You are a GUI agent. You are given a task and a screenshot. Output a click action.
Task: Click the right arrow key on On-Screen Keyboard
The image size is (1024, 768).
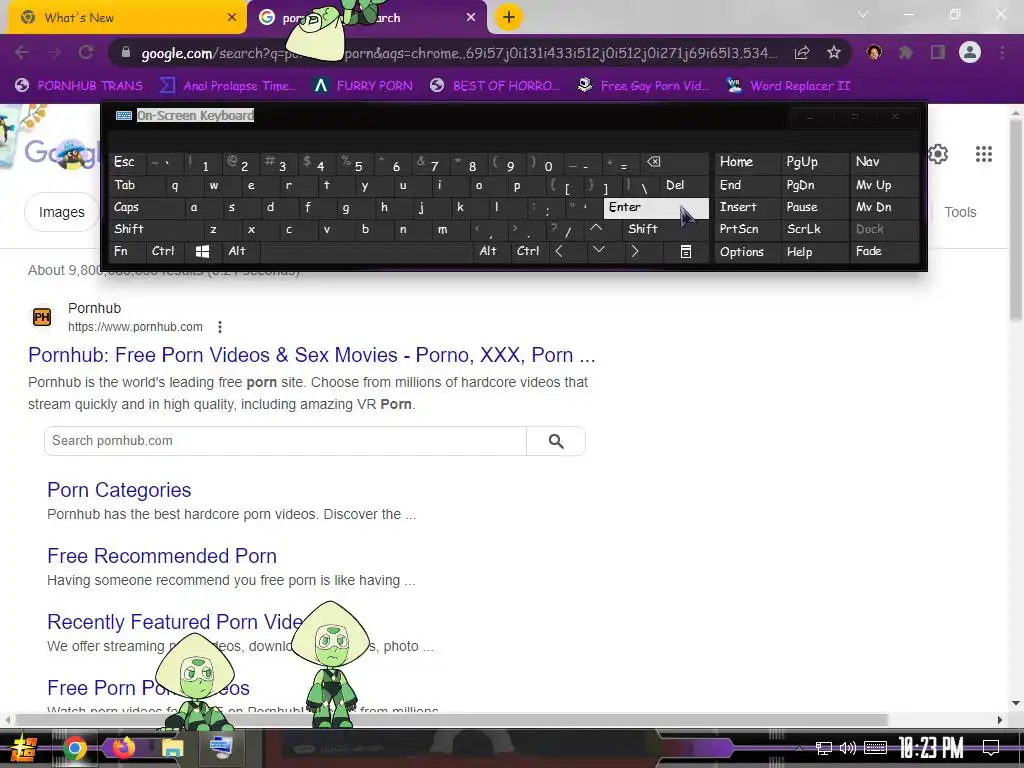(x=635, y=251)
